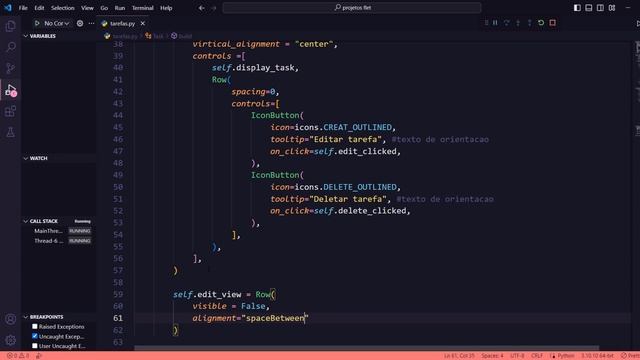The image size is (640, 360).
Task: Open the No Configurations debug dropdown
Action: click(x=57, y=23)
